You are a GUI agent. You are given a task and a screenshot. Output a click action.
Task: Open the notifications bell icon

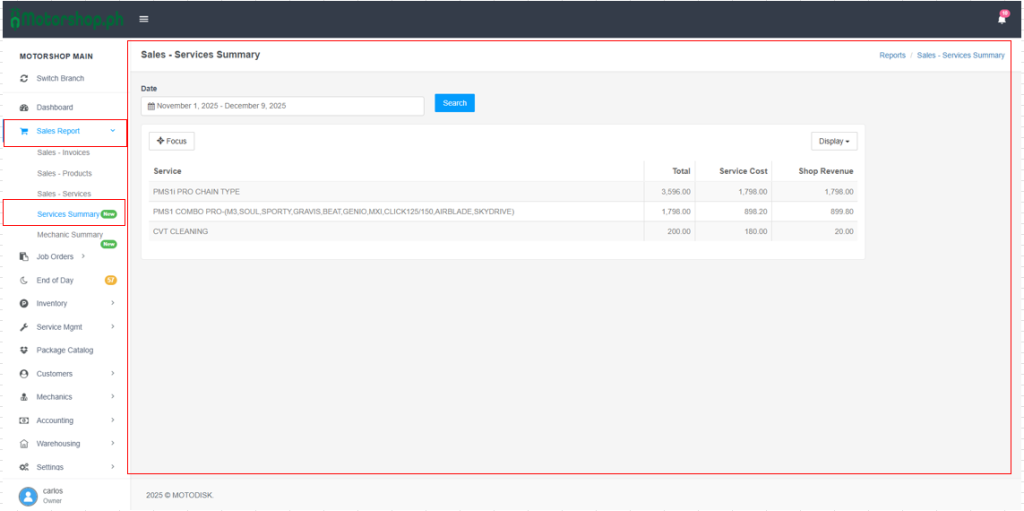pos(1002,19)
